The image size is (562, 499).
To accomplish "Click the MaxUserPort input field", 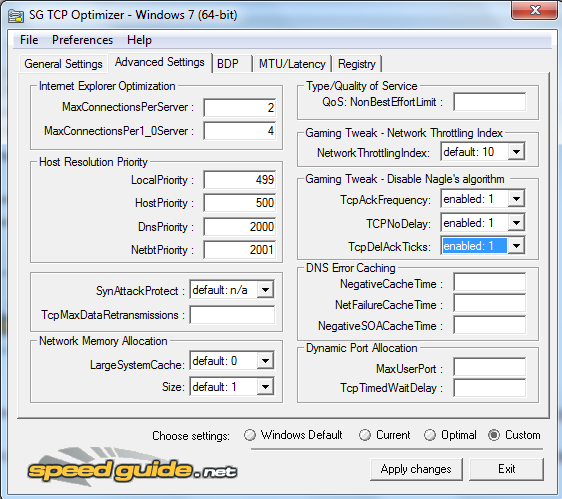I will (x=490, y=367).
